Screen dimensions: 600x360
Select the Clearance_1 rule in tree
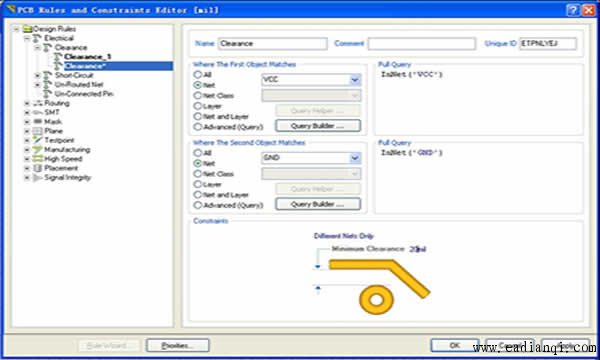coord(88,57)
